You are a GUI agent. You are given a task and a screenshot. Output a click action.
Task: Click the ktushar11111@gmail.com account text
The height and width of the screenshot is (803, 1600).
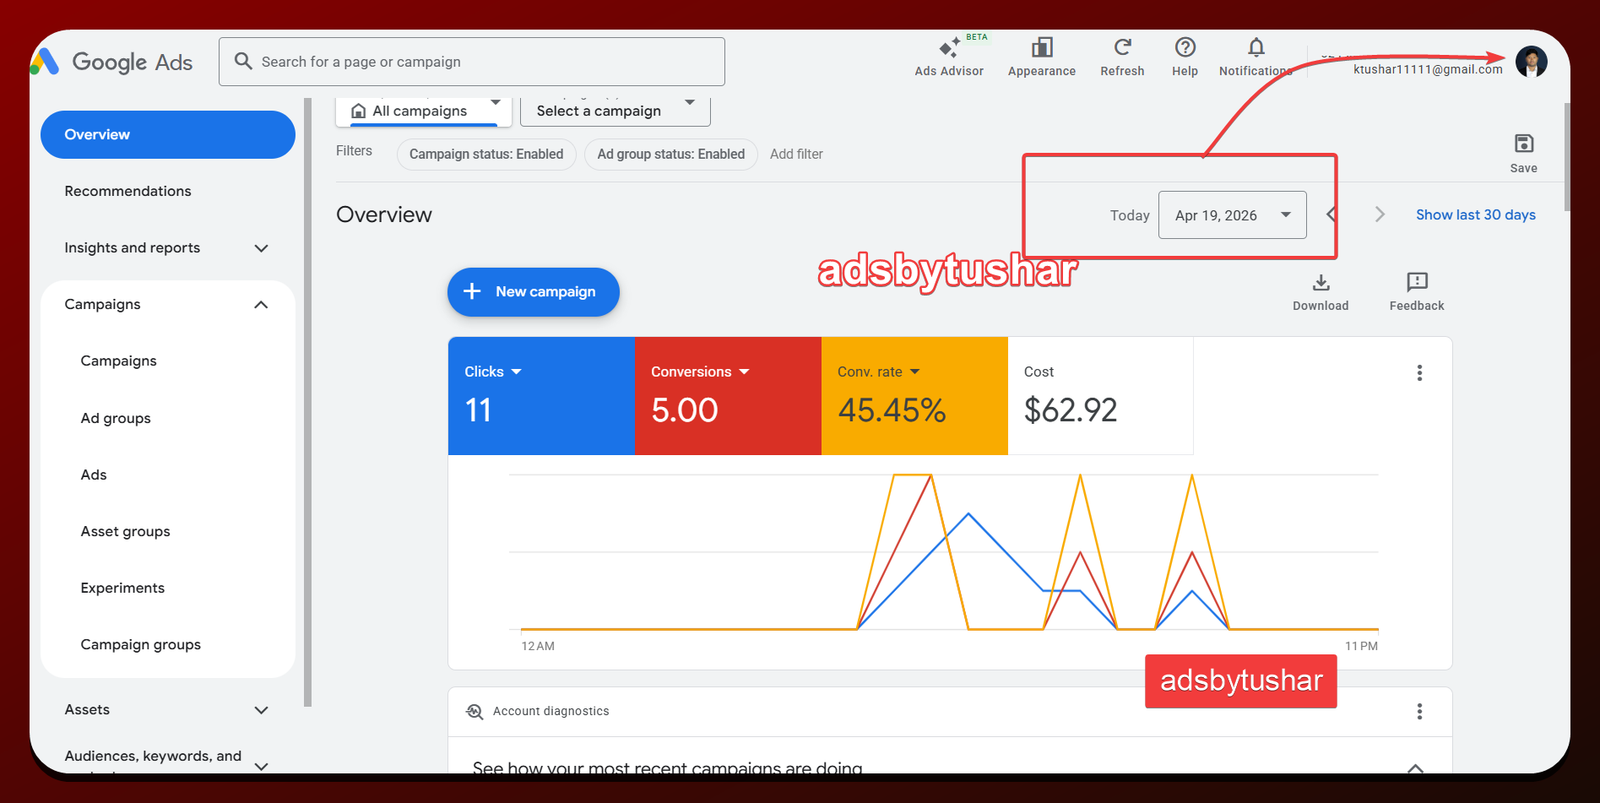pyautogui.click(x=1427, y=69)
